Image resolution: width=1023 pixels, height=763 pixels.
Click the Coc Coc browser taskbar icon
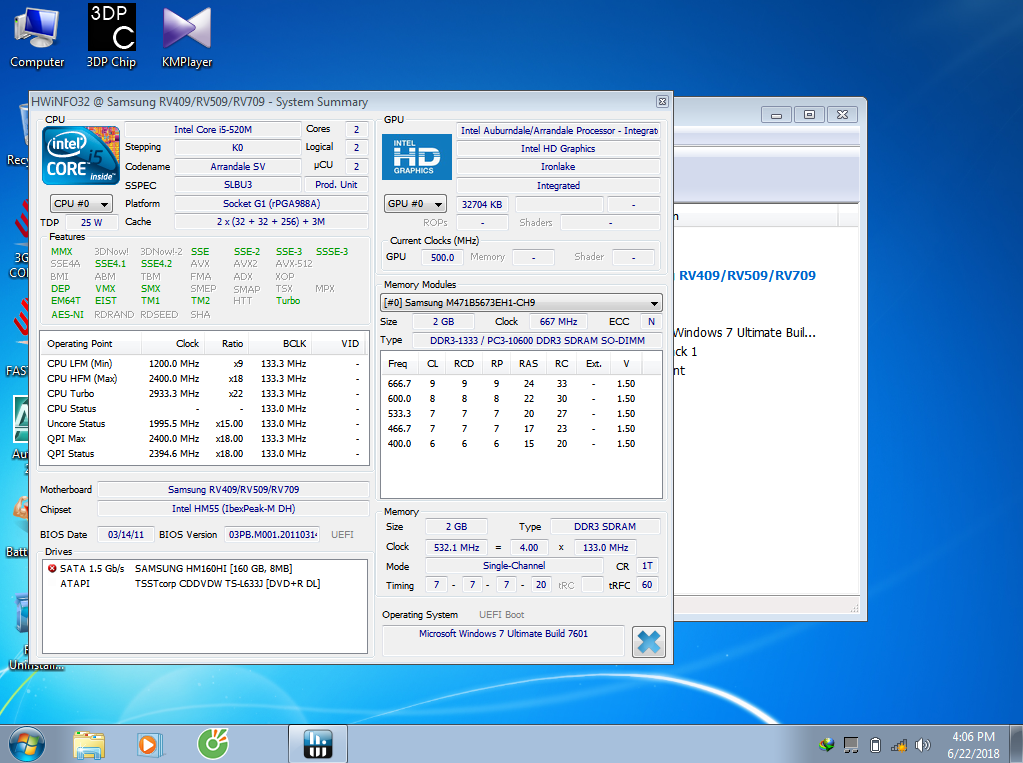(212, 743)
